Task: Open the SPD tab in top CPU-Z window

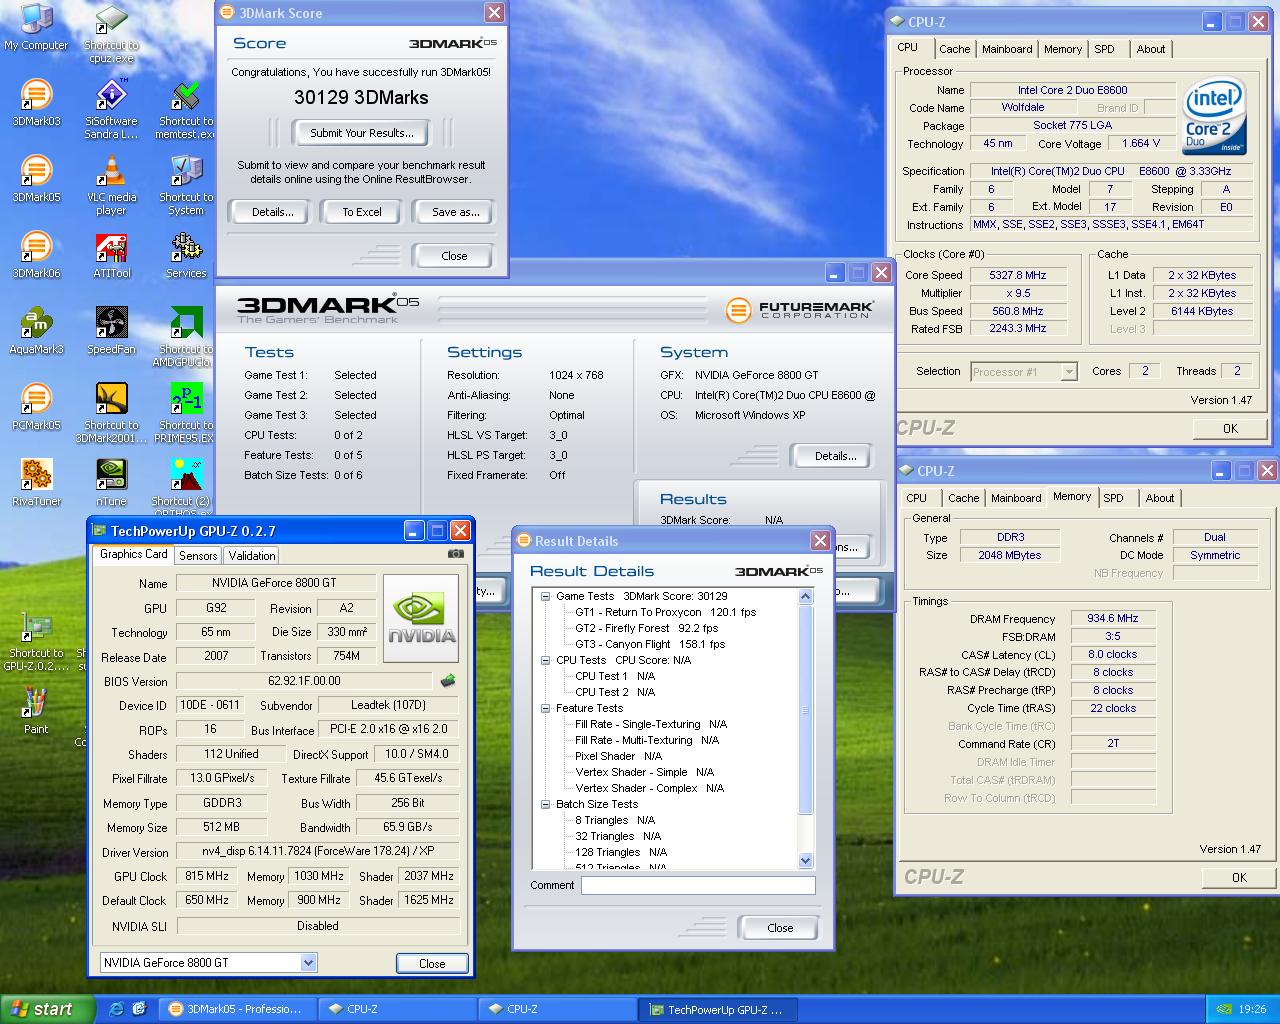Action: coord(1104,49)
